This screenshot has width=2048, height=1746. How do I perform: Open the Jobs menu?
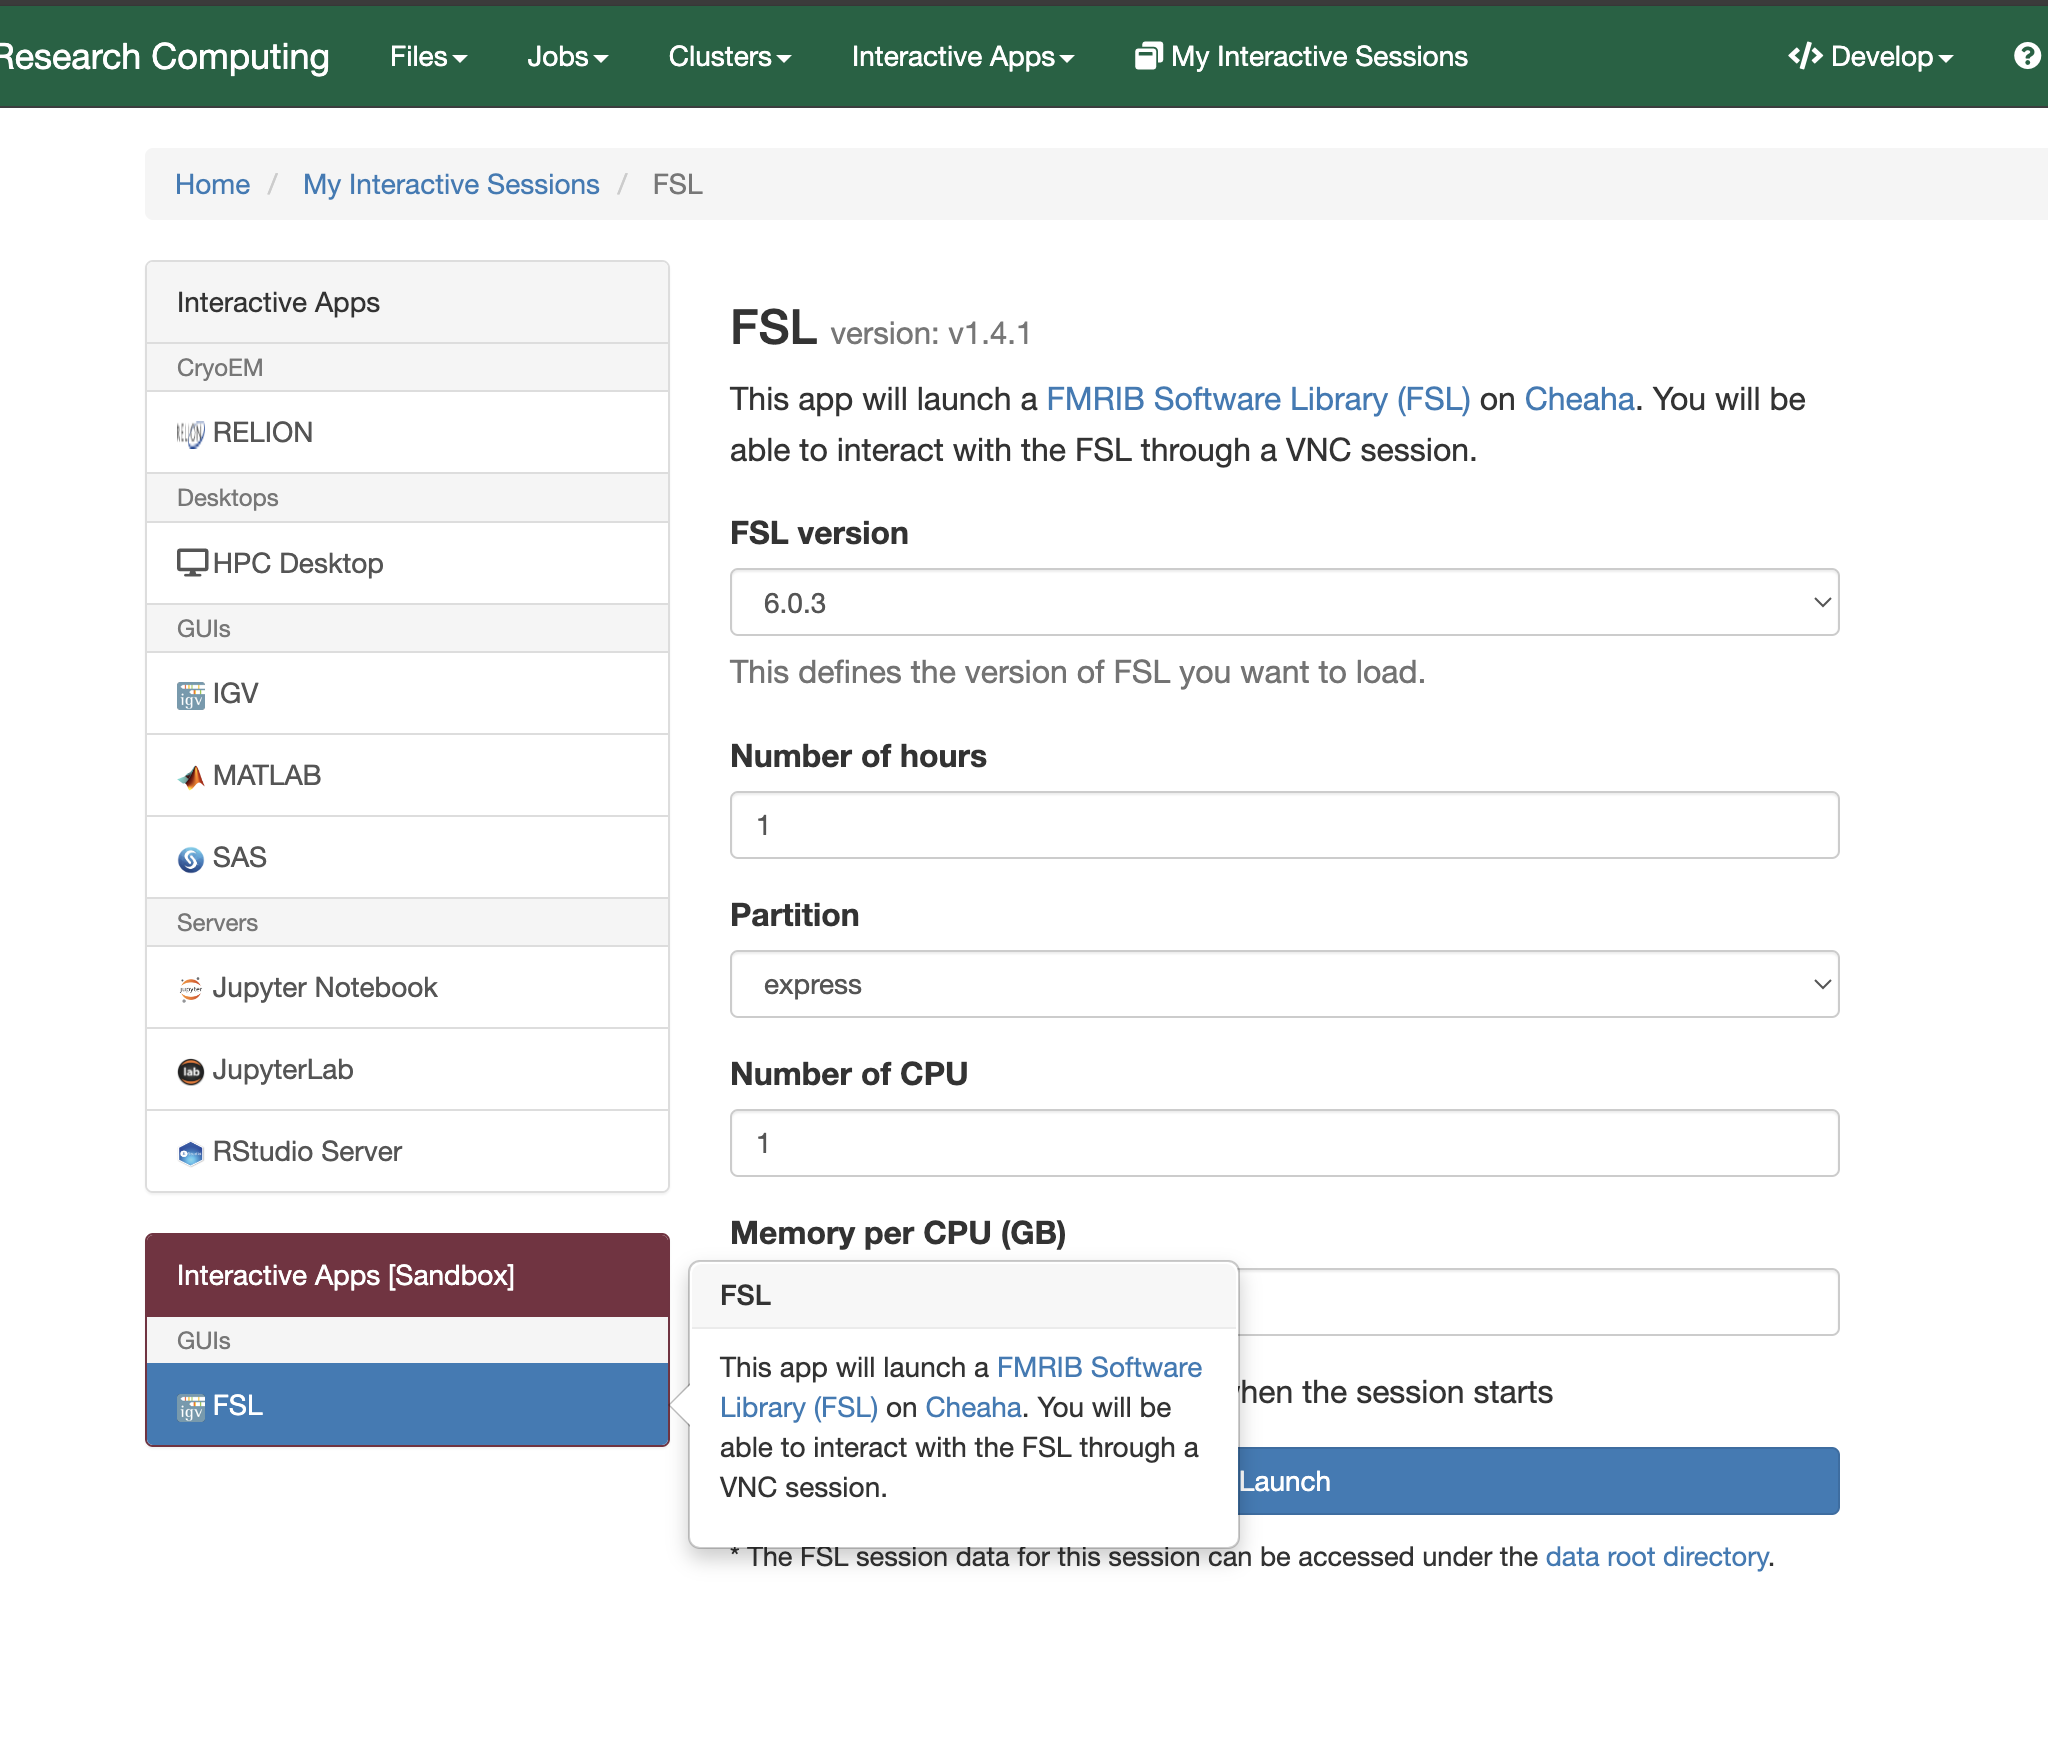(x=567, y=56)
